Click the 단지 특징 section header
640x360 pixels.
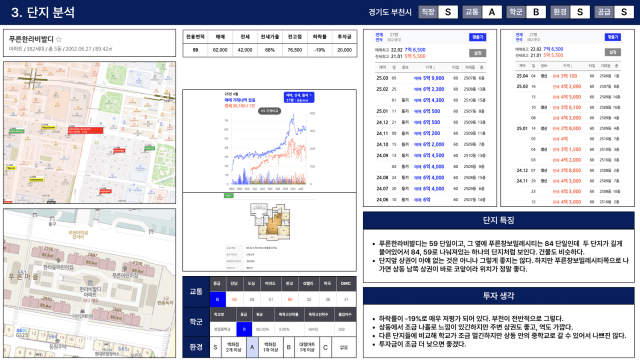[x=498, y=220]
